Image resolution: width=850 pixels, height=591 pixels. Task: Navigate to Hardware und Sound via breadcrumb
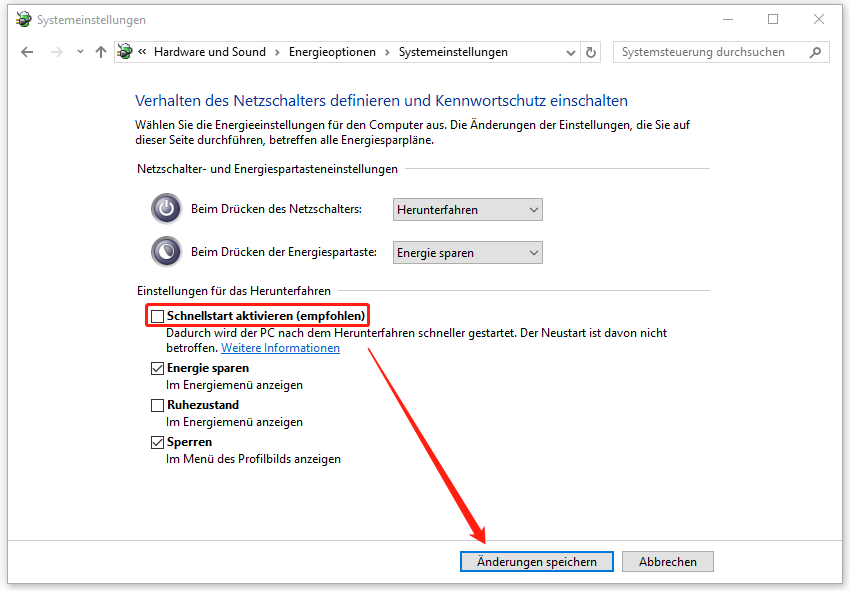pyautogui.click(x=208, y=51)
